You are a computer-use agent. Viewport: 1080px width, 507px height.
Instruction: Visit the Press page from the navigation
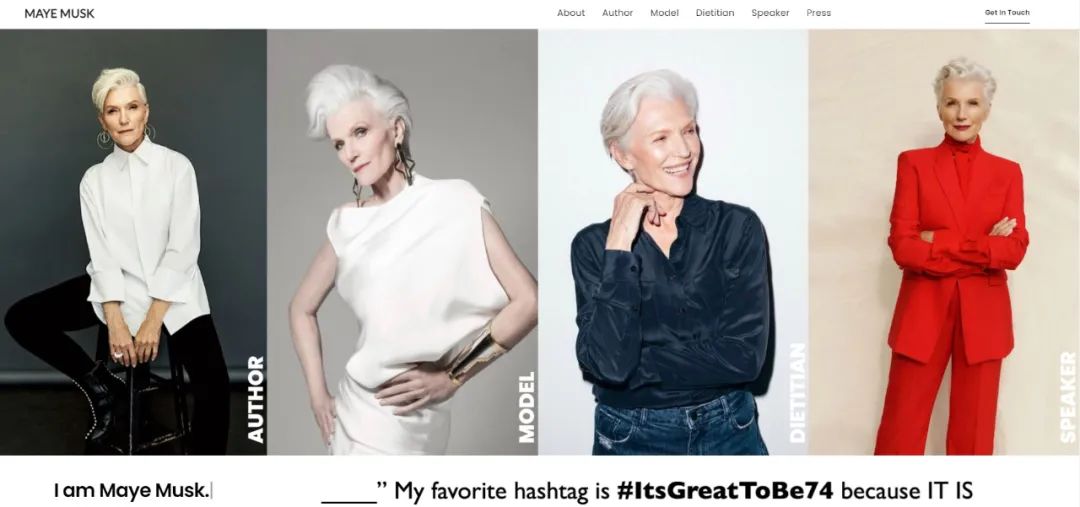pyautogui.click(x=818, y=13)
